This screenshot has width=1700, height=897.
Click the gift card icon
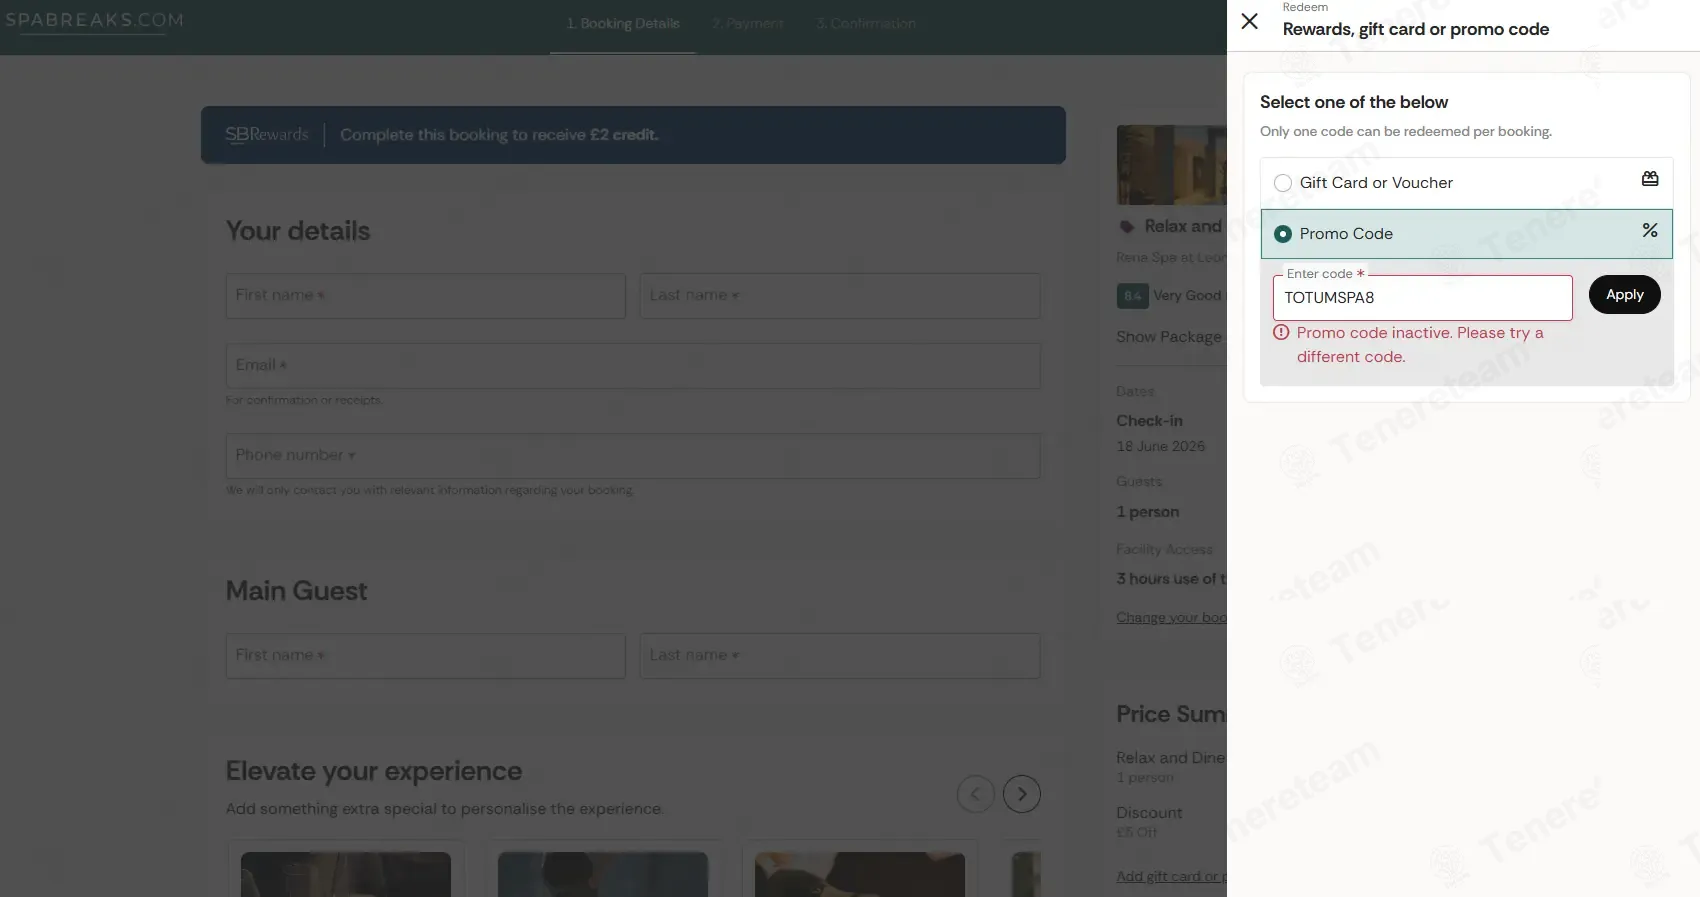click(x=1650, y=179)
